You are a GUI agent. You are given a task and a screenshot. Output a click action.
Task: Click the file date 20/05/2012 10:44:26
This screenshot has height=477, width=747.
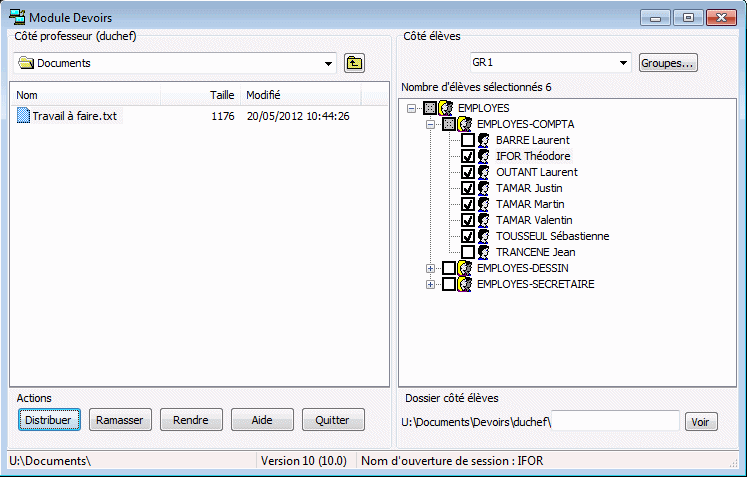click(298, 116)
